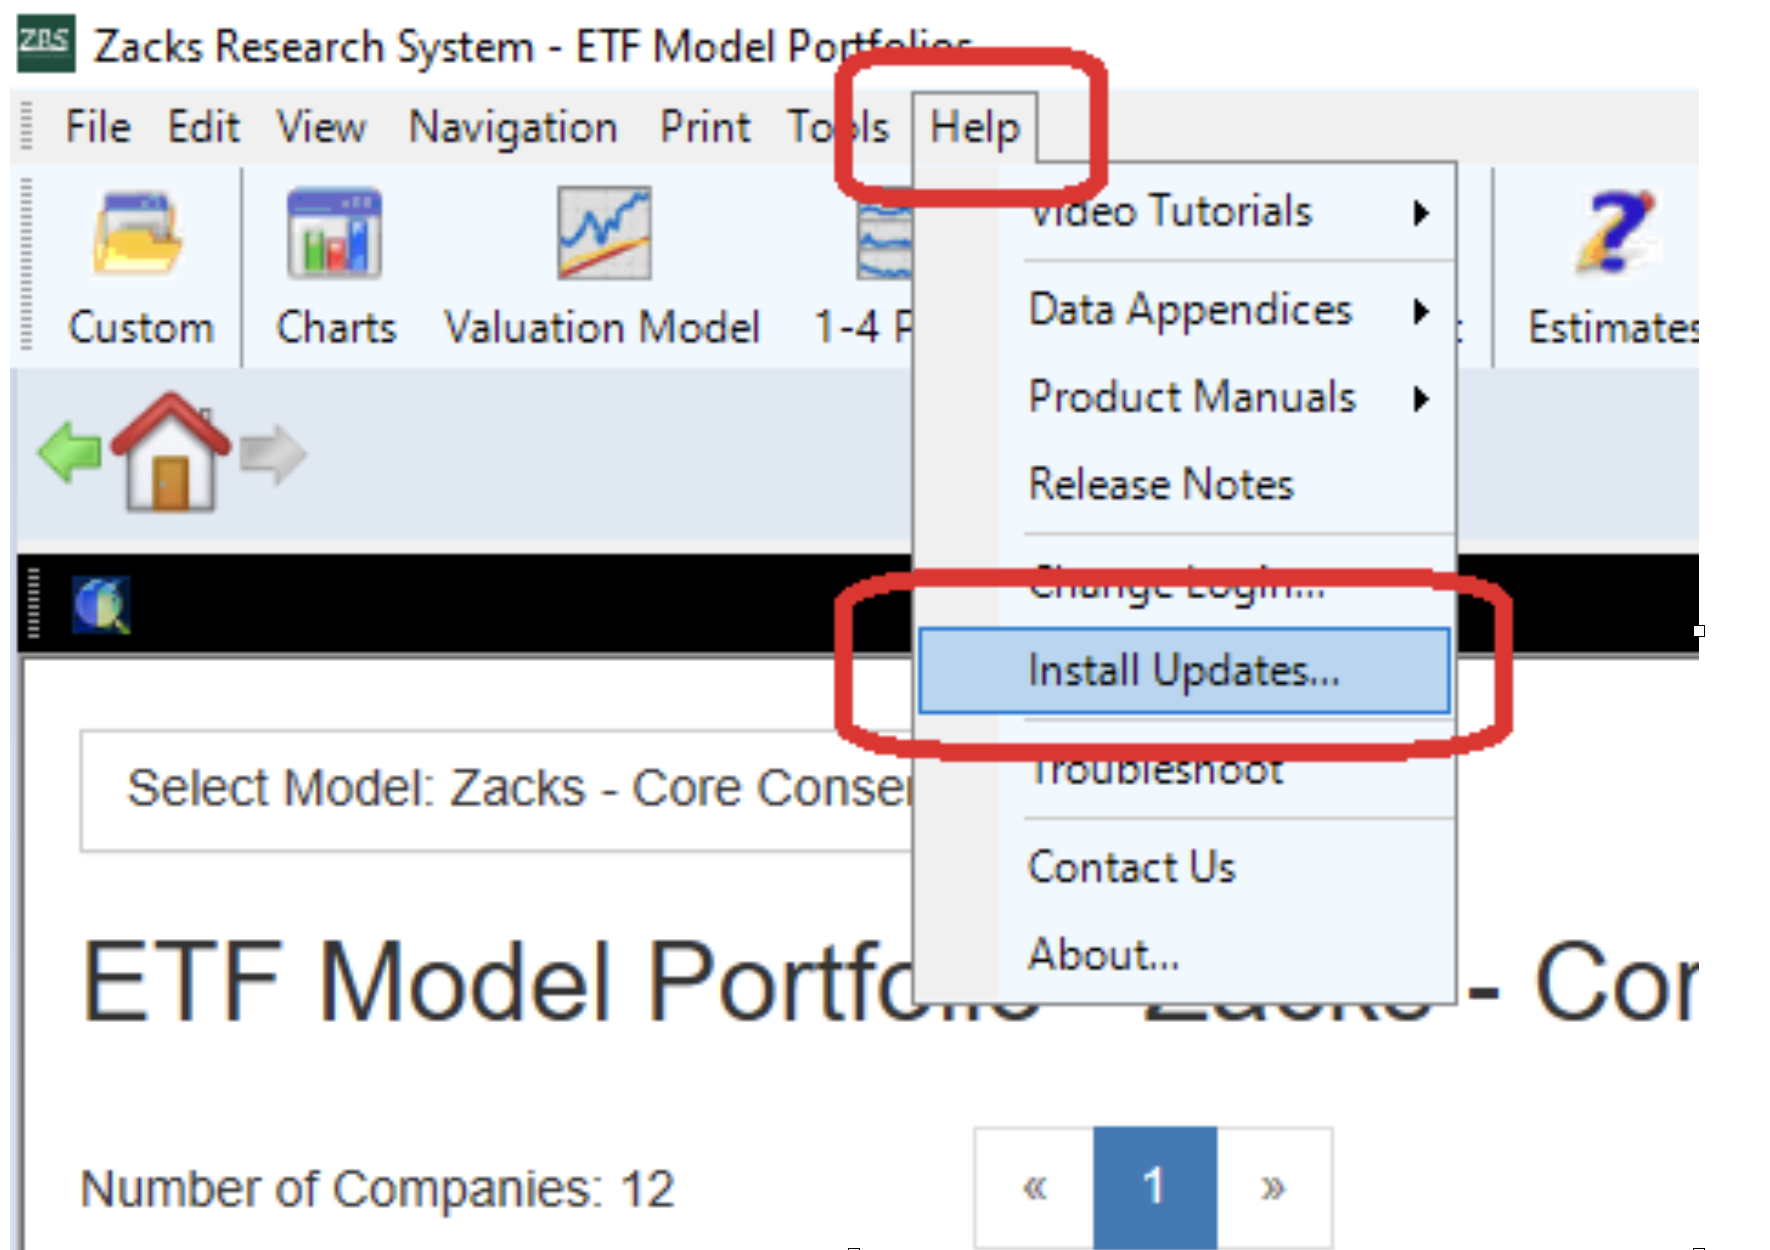Image resolution: width=1770 pixels, height=1250 pixels.
Task: Click the ZRS application logo icon
Action: 46,43
